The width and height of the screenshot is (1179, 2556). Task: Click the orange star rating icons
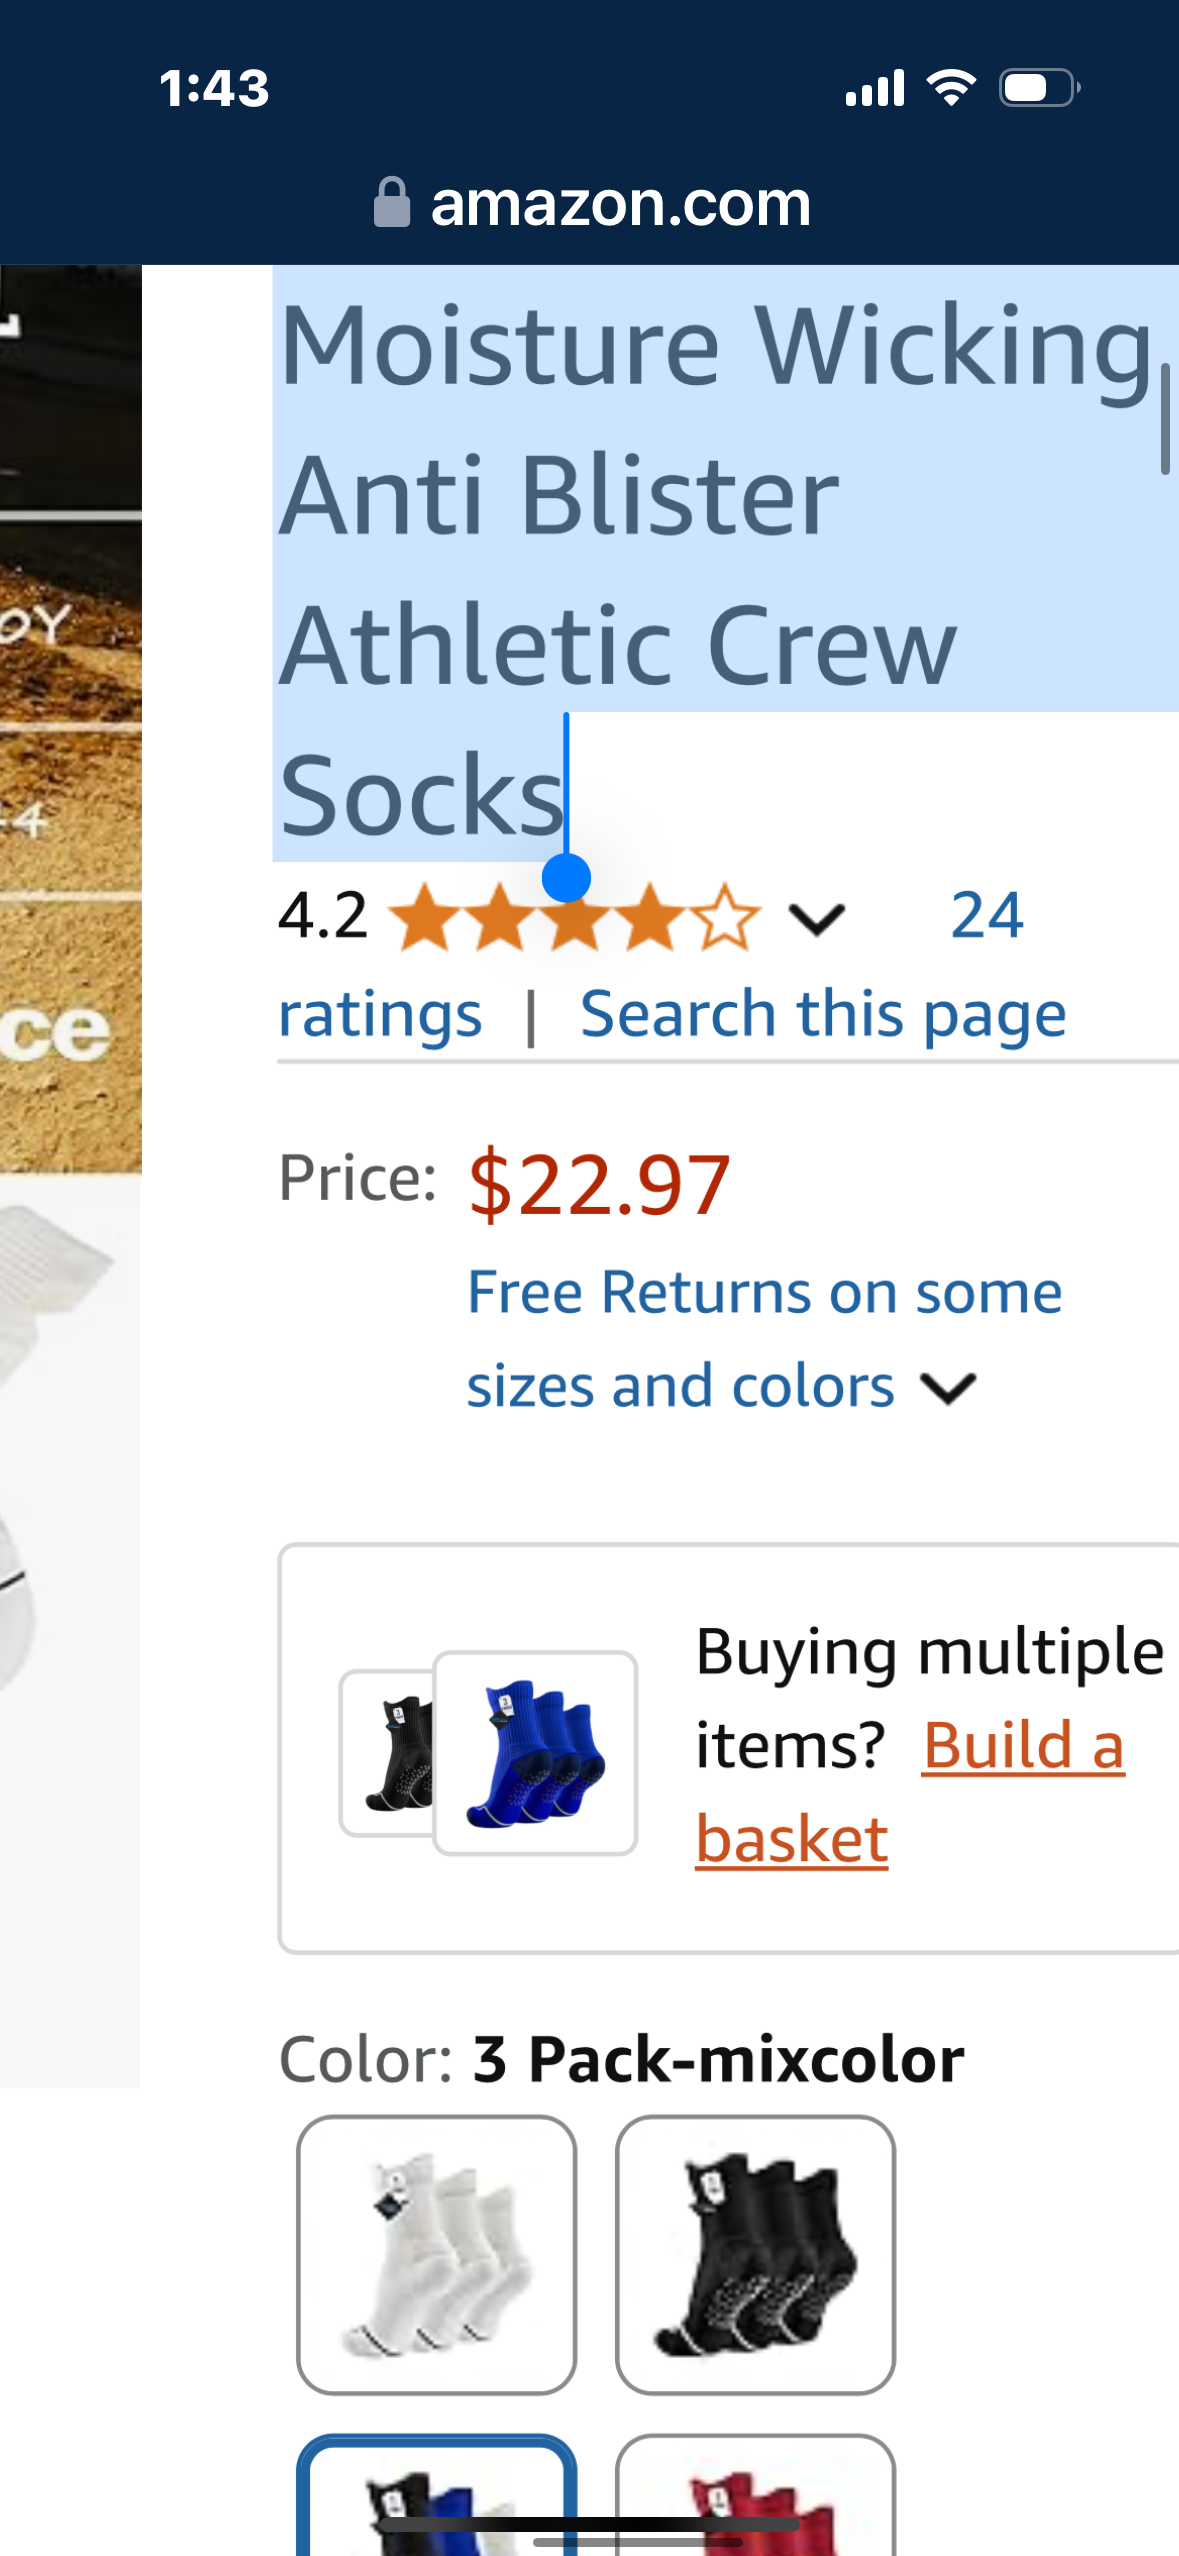point(574,916)
